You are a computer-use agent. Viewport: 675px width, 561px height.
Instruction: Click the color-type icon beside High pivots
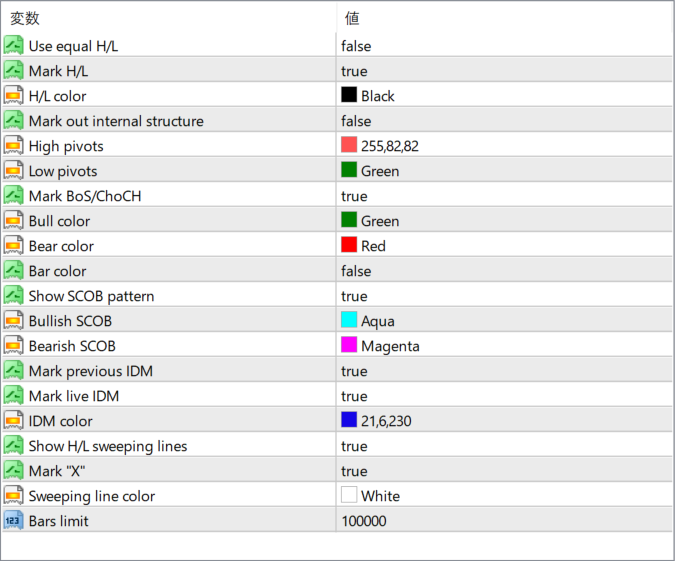coord(13,146)
